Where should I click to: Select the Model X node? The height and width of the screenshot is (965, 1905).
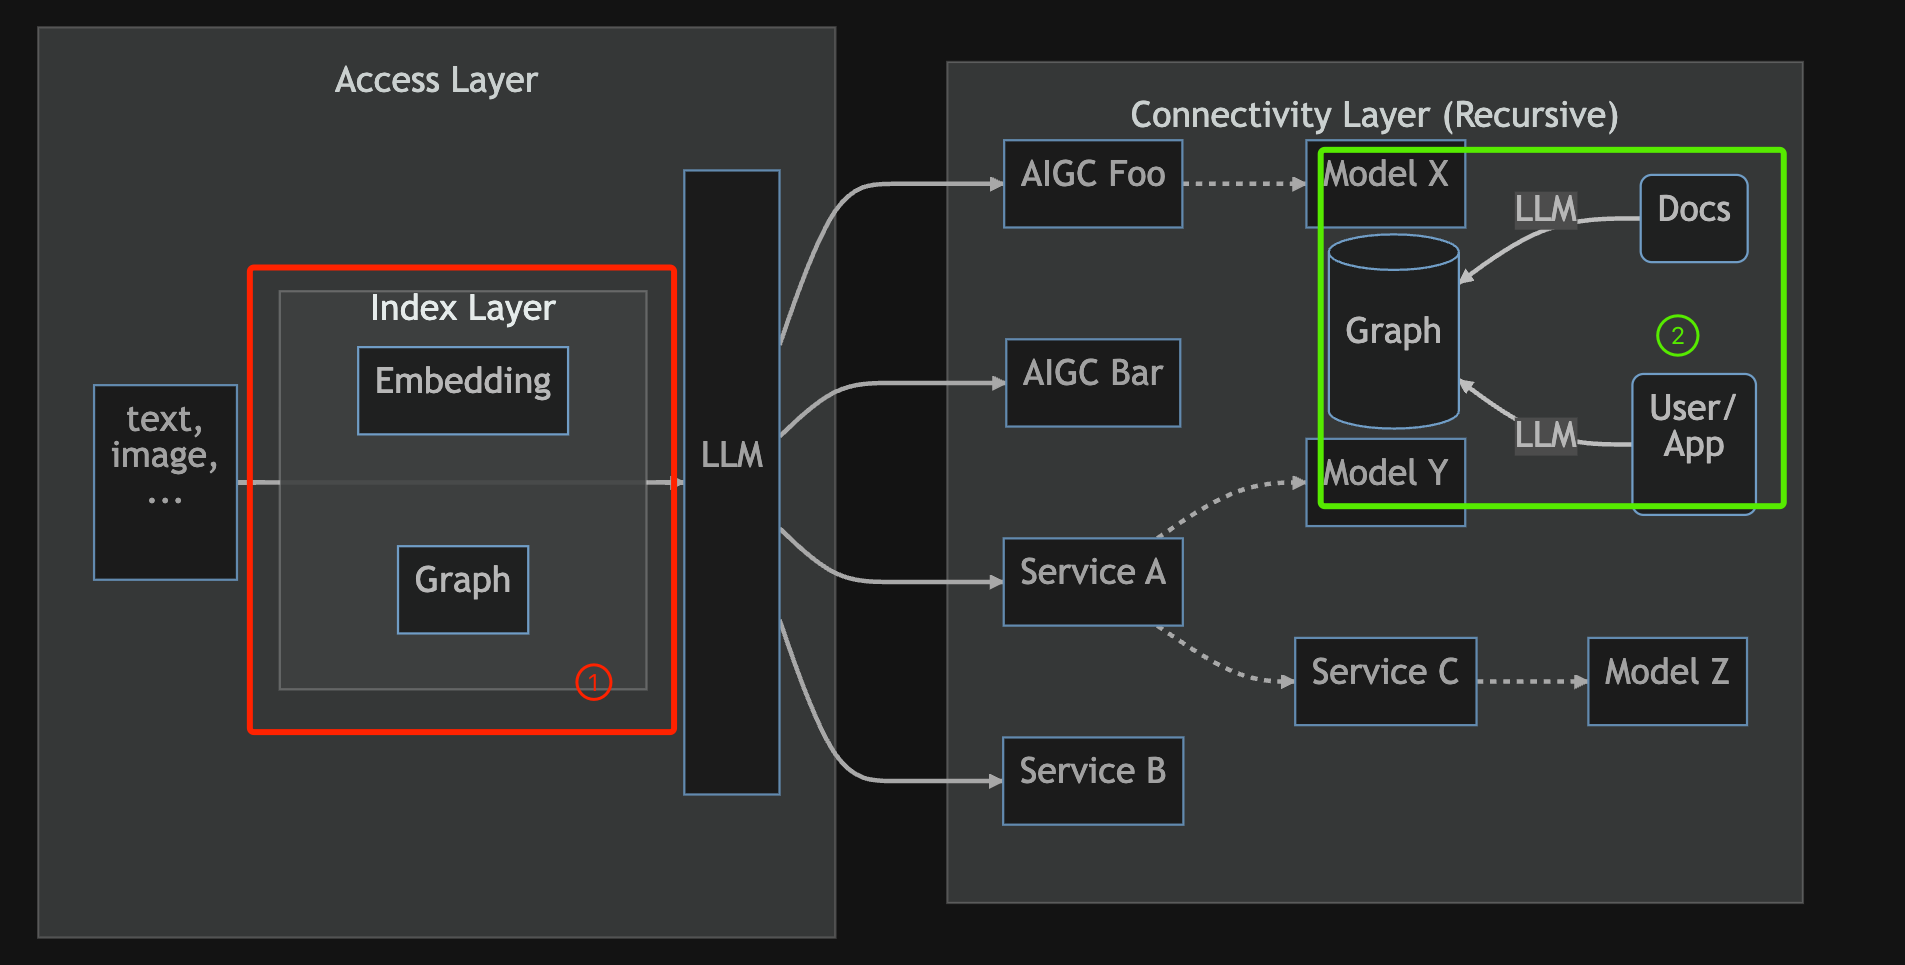[x=1386, y=184]
